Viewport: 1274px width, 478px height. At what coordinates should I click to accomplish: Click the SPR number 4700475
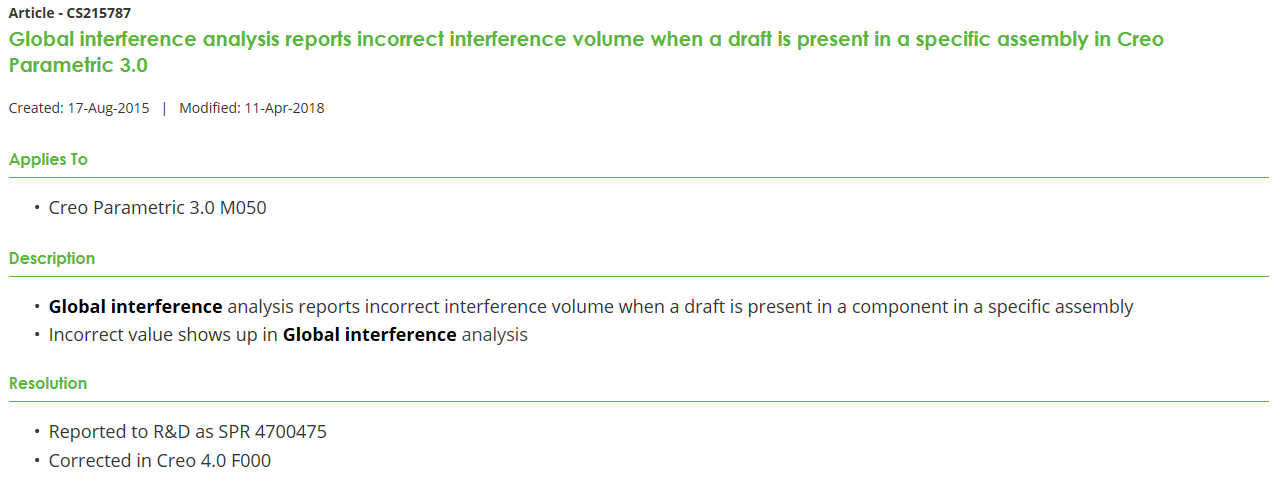tap(291, 432)
